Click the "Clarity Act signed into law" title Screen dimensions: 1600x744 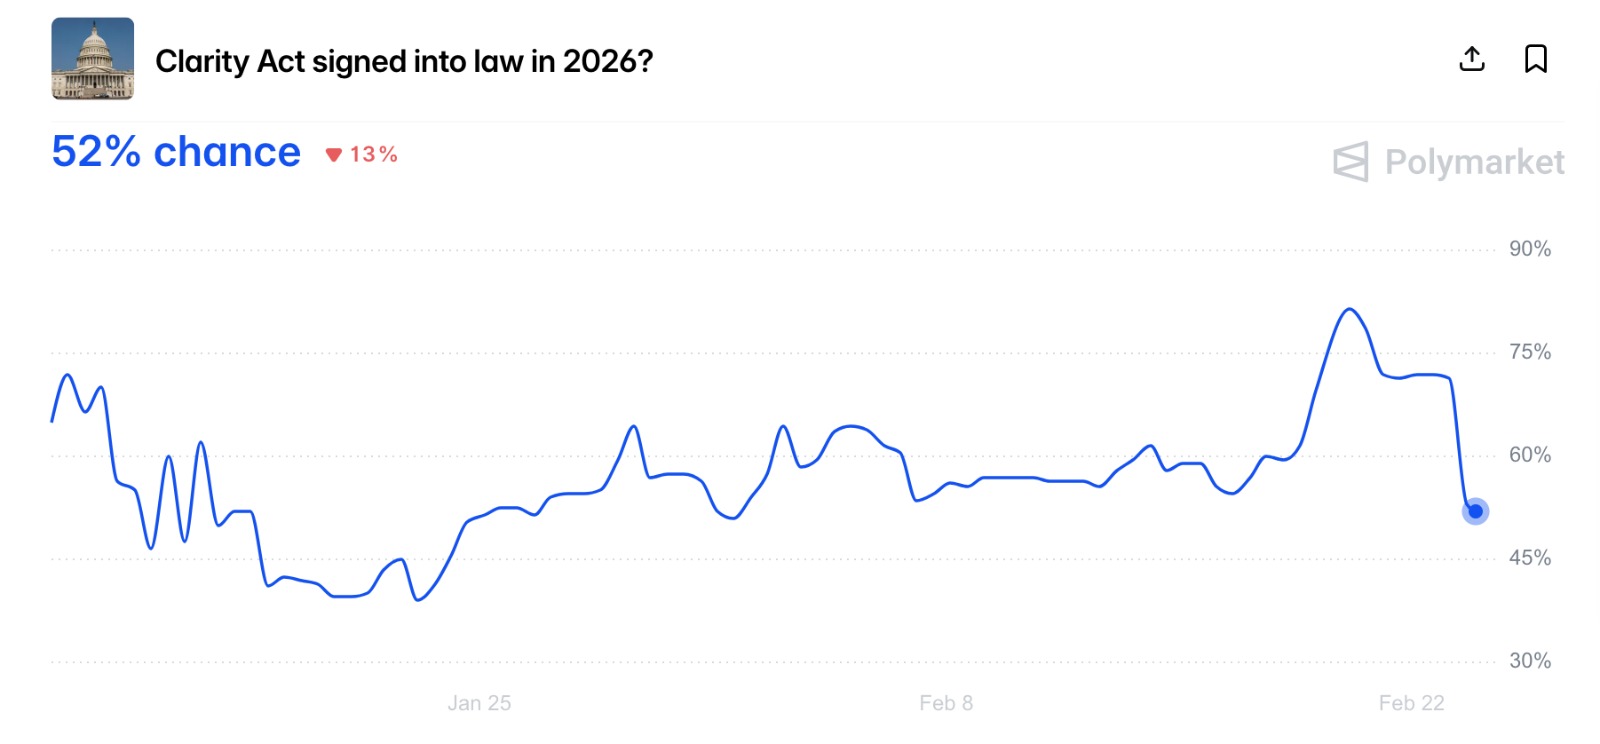(x=404, y=61)
